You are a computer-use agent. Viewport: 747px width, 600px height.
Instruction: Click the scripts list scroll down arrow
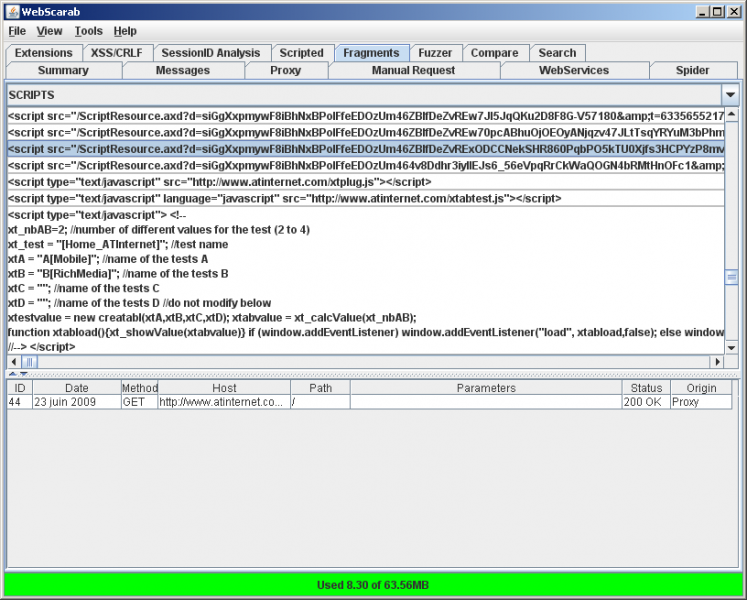[731, 348]
